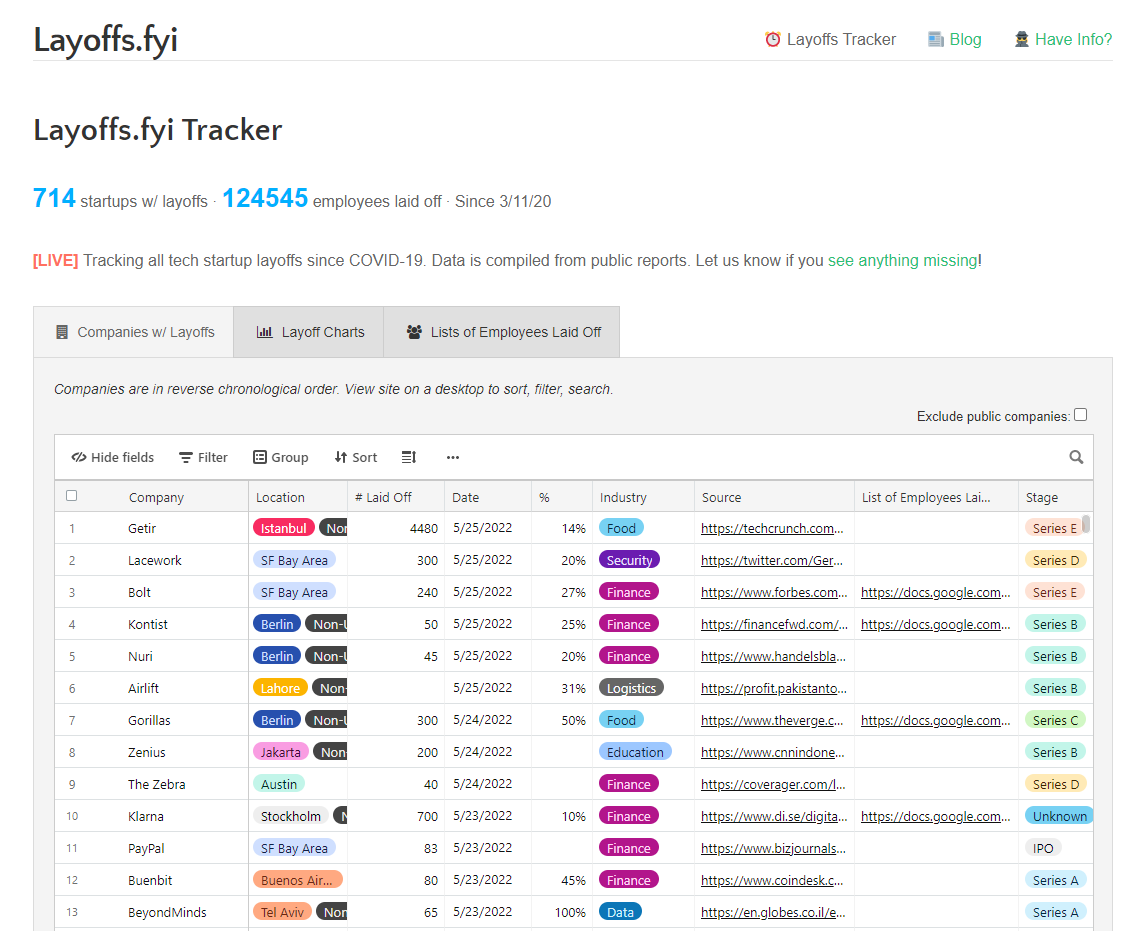Screen dimensions: 1144x931
Task: Click the Jakarta location tag for Zenius
Action: (x=281, y=752)
